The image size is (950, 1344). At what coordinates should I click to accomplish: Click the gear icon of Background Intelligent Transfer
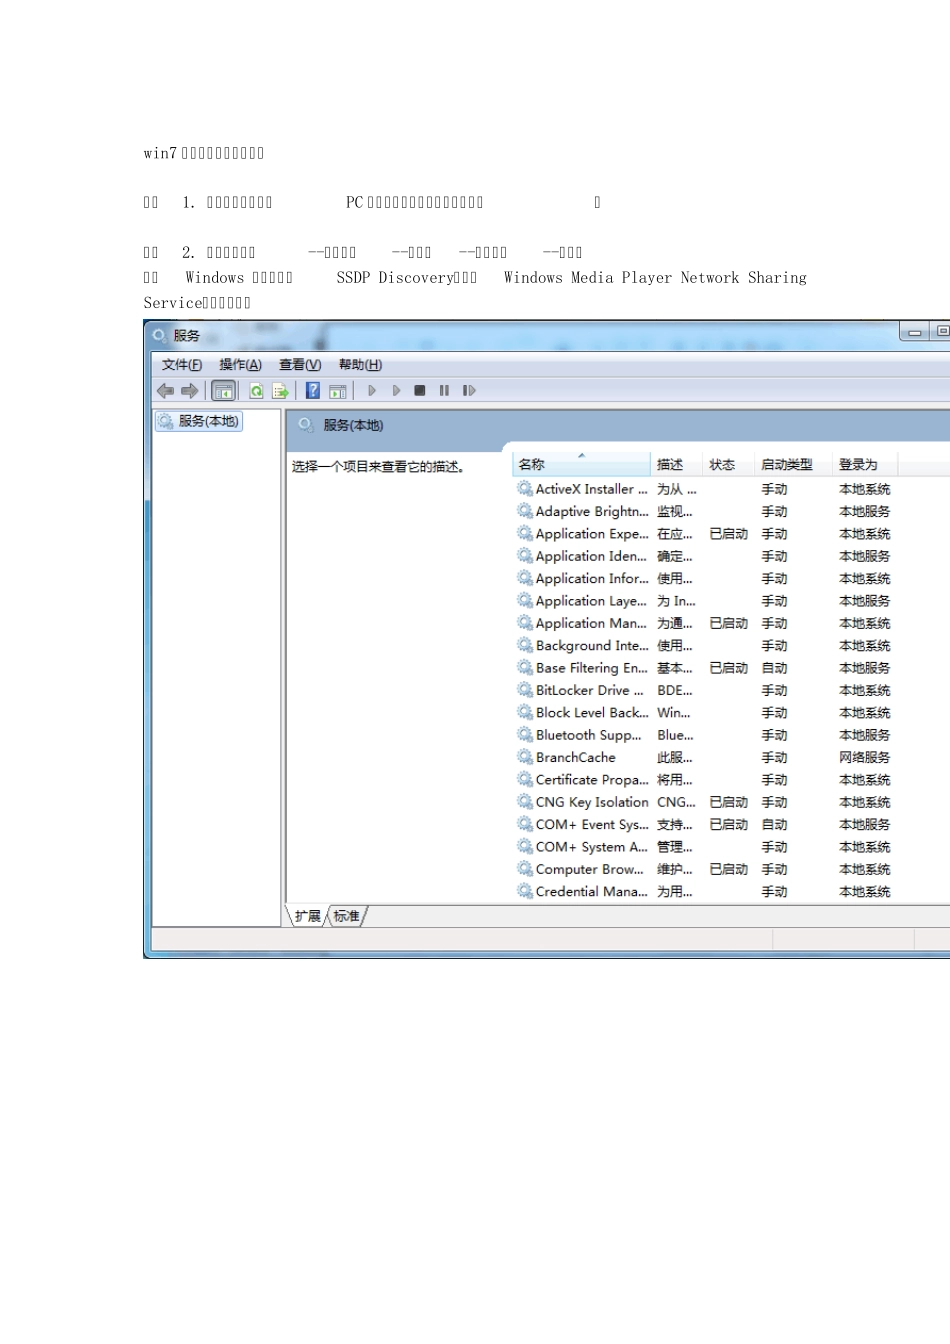click(x=525, y=645)
